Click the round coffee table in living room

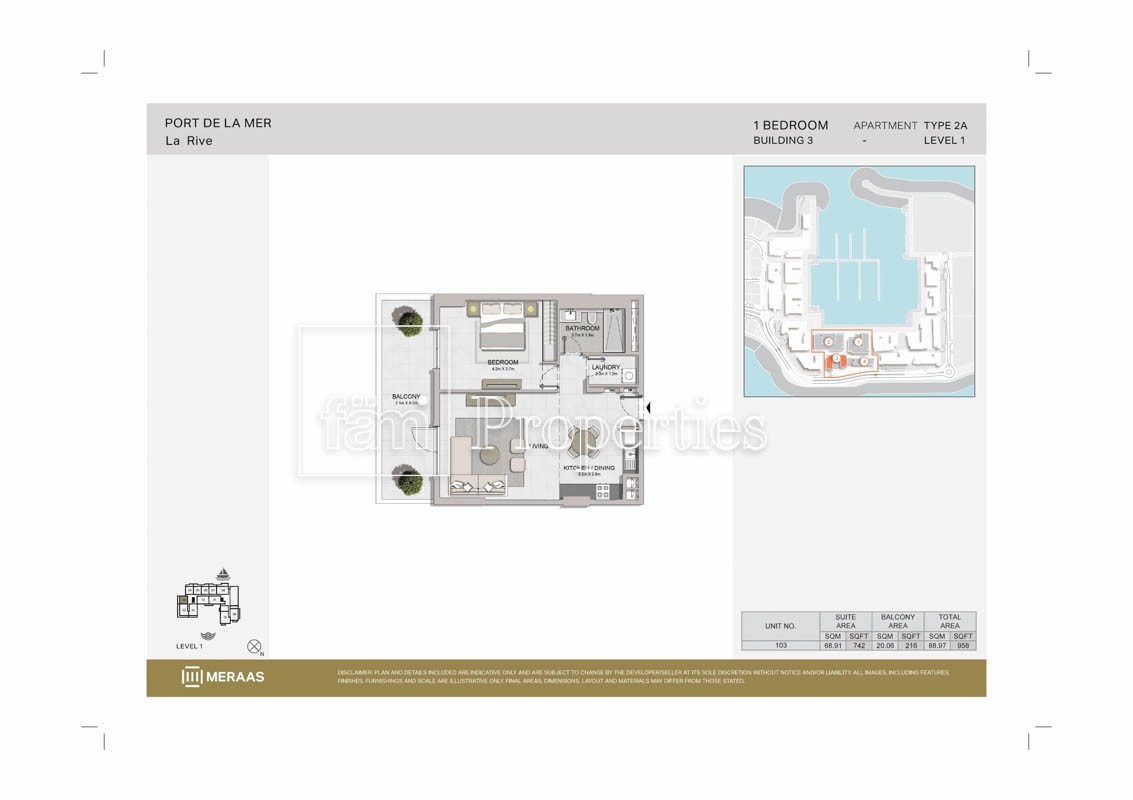490,455
